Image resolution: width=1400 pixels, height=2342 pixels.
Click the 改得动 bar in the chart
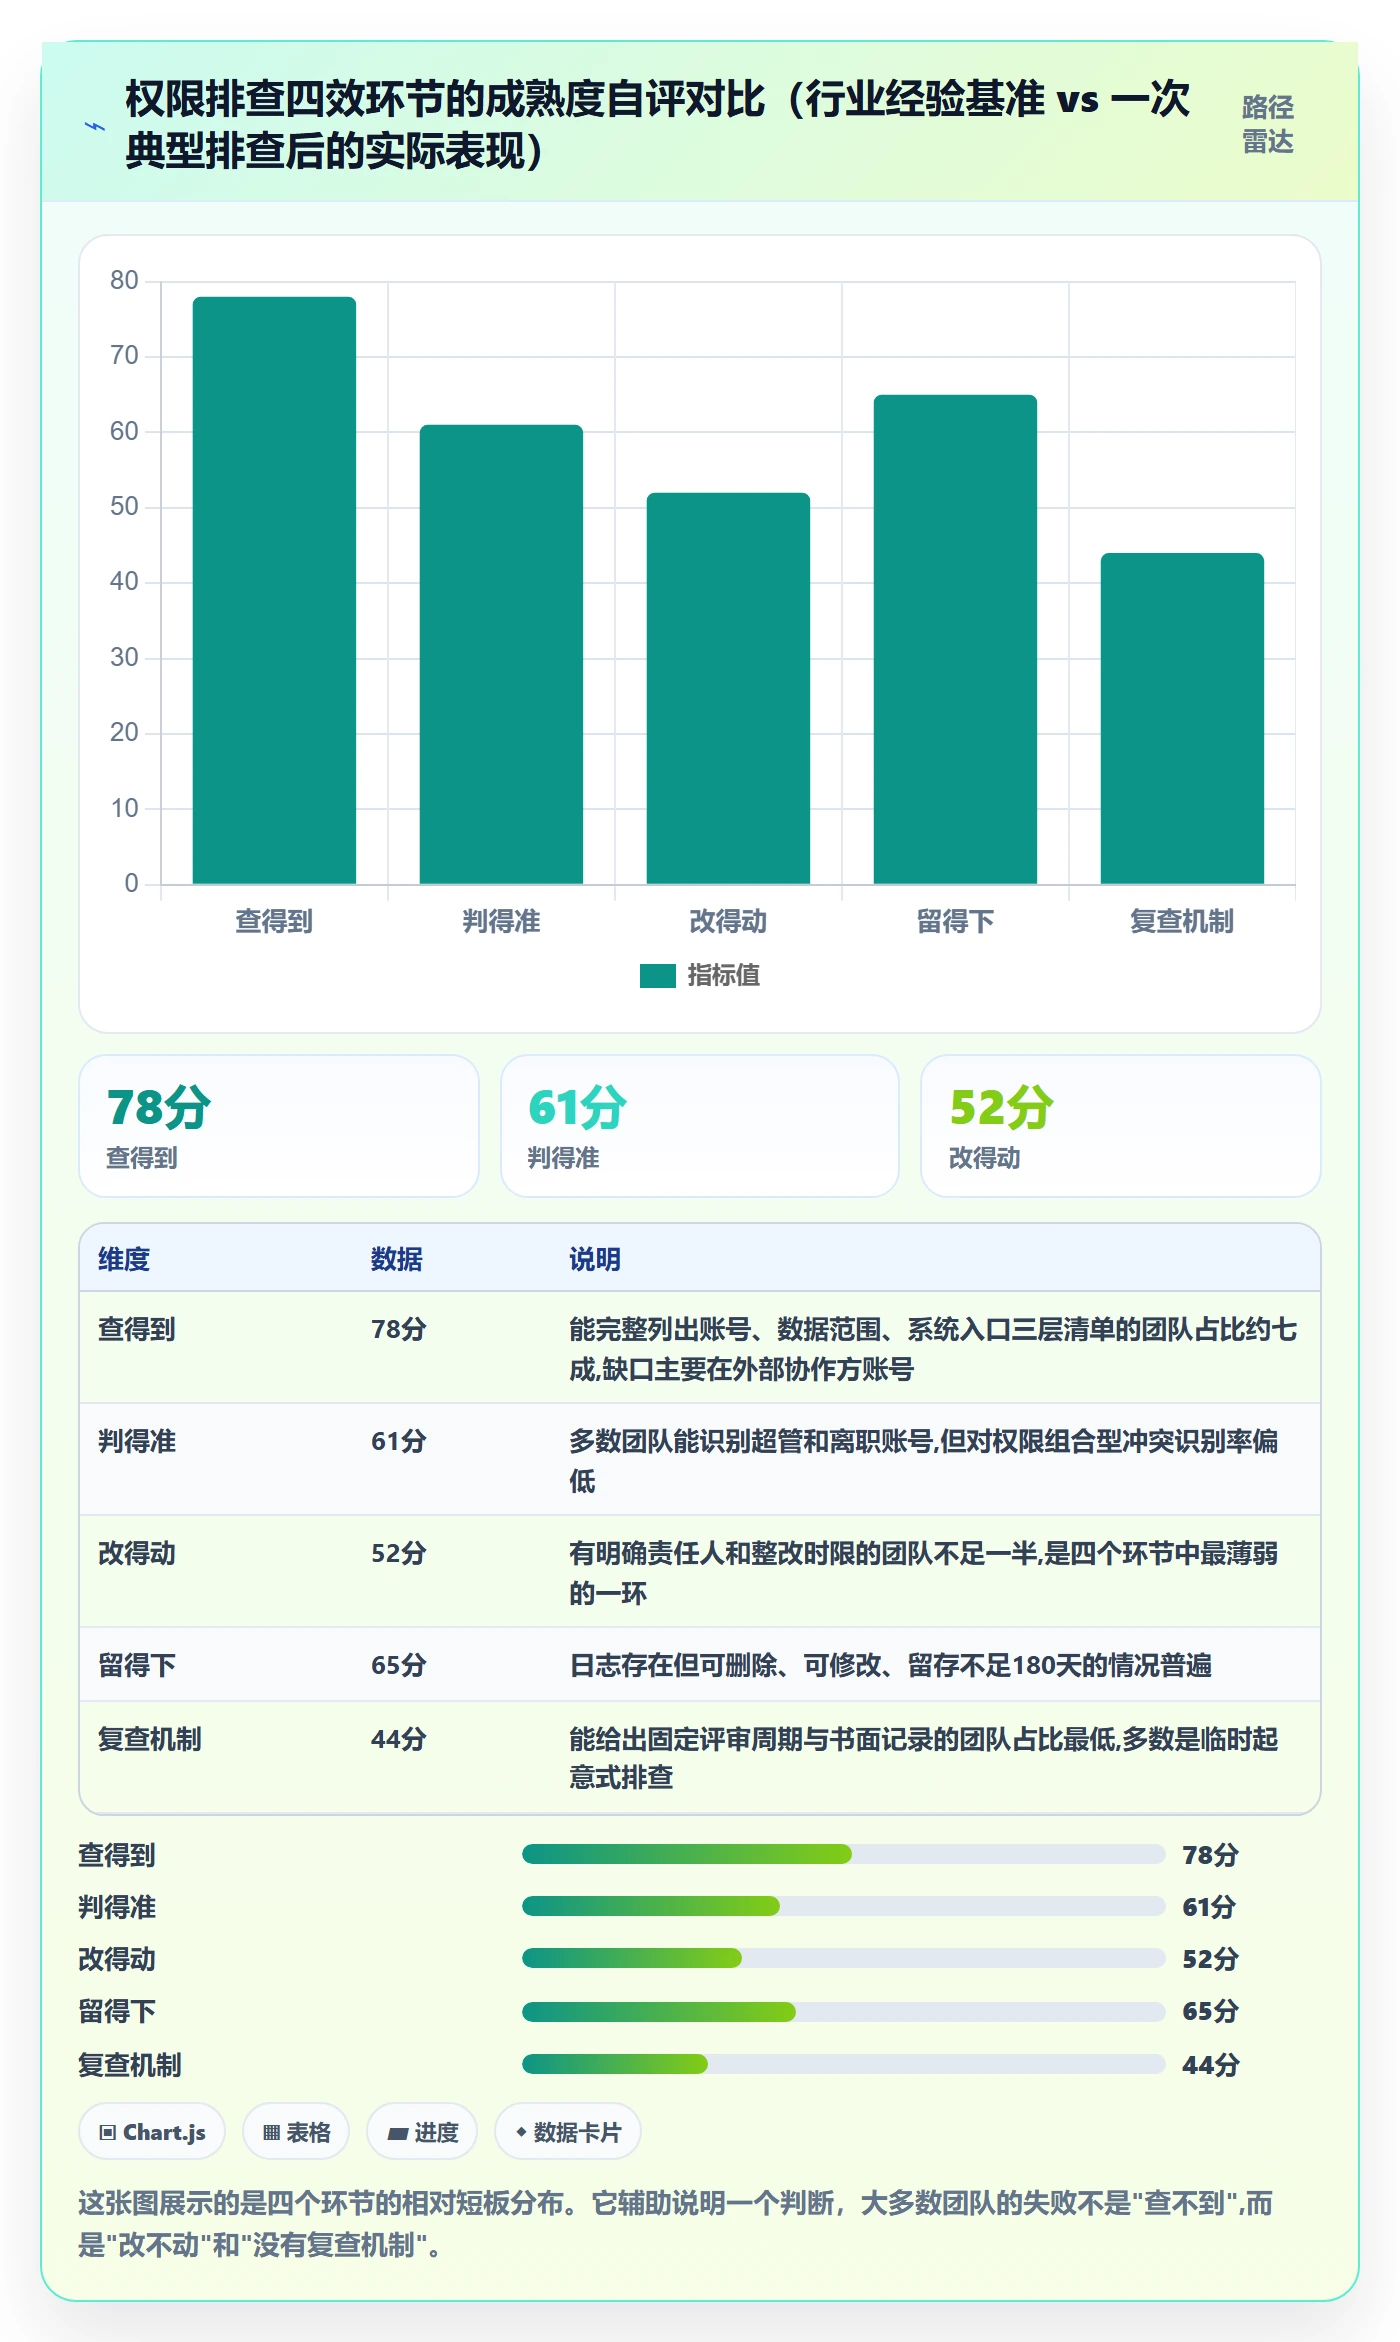click(728, 688)
